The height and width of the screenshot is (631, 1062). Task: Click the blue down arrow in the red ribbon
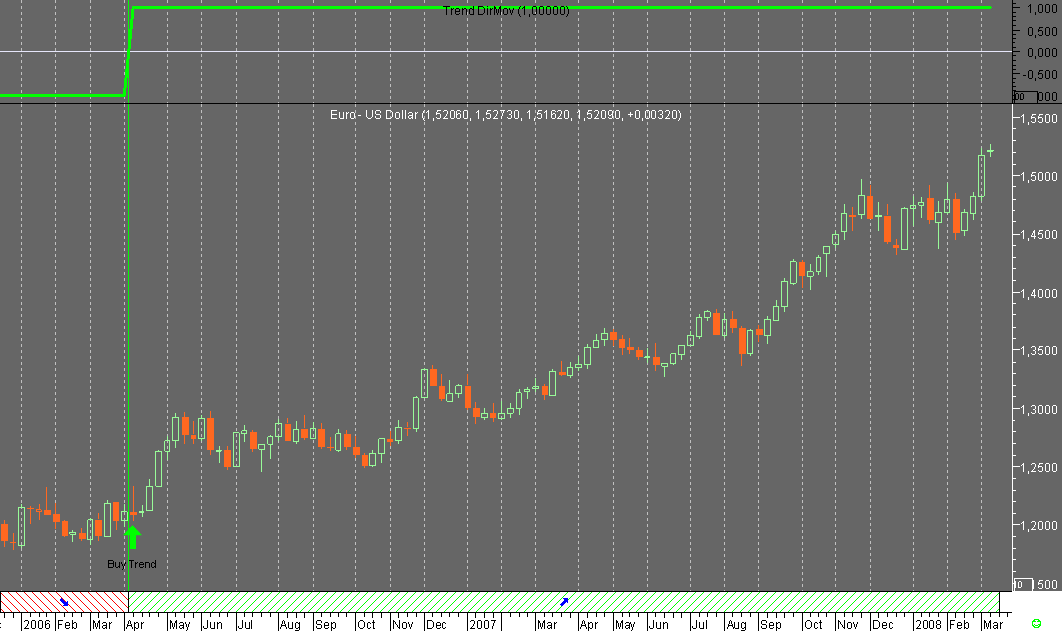click(64, 602)
